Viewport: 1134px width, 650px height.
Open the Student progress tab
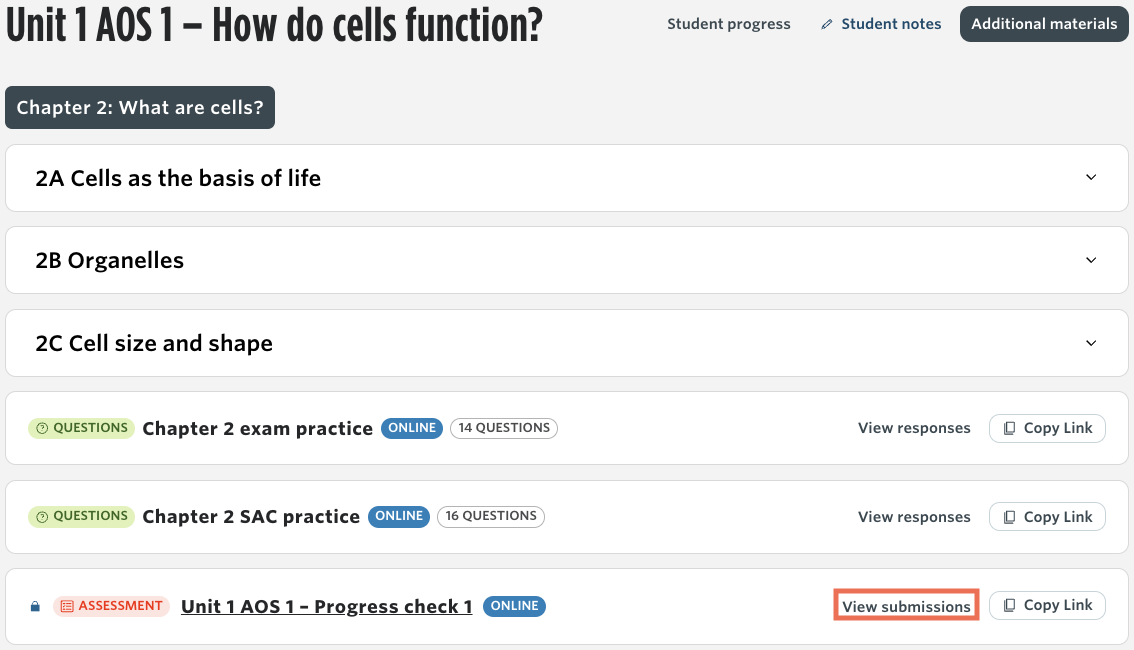(x=728, y=24)
